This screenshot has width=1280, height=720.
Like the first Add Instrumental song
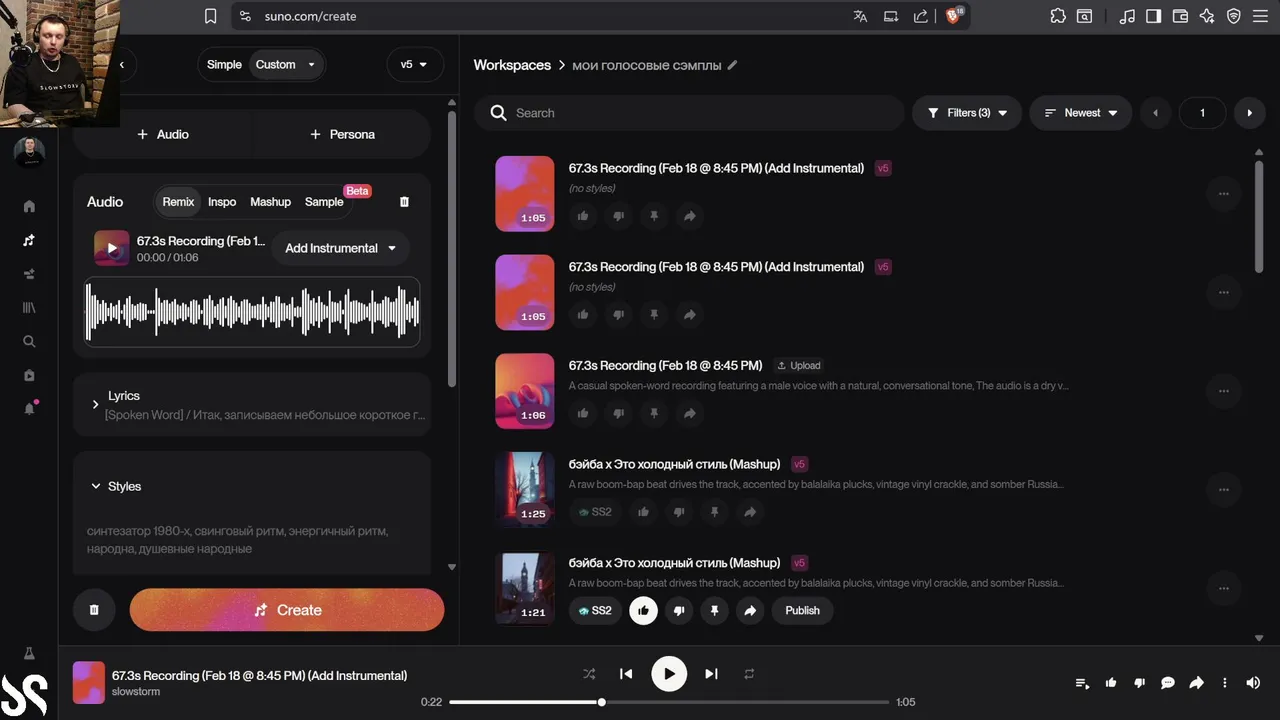583,216
